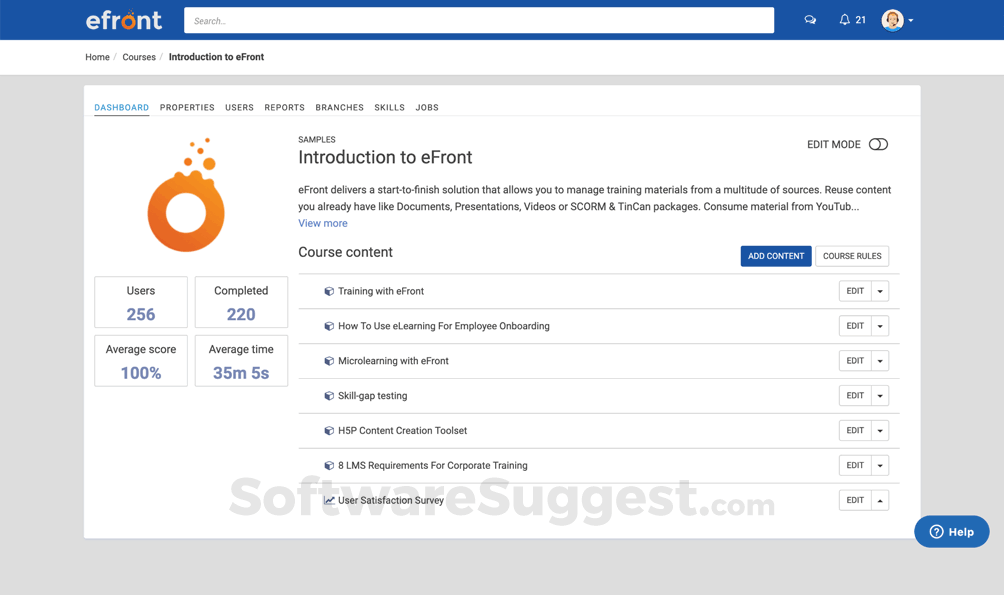Click the Add Content button
The height and width of the screenshot is (595, 1004).
(x=775, y=256)
